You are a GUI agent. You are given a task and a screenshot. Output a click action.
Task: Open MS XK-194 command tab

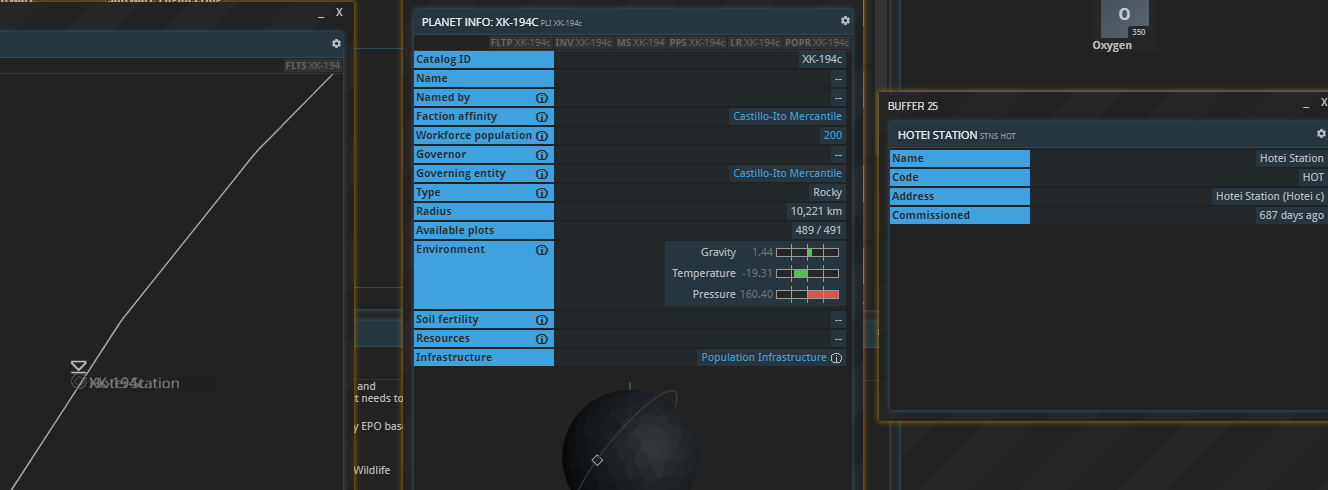click(640, 43)
